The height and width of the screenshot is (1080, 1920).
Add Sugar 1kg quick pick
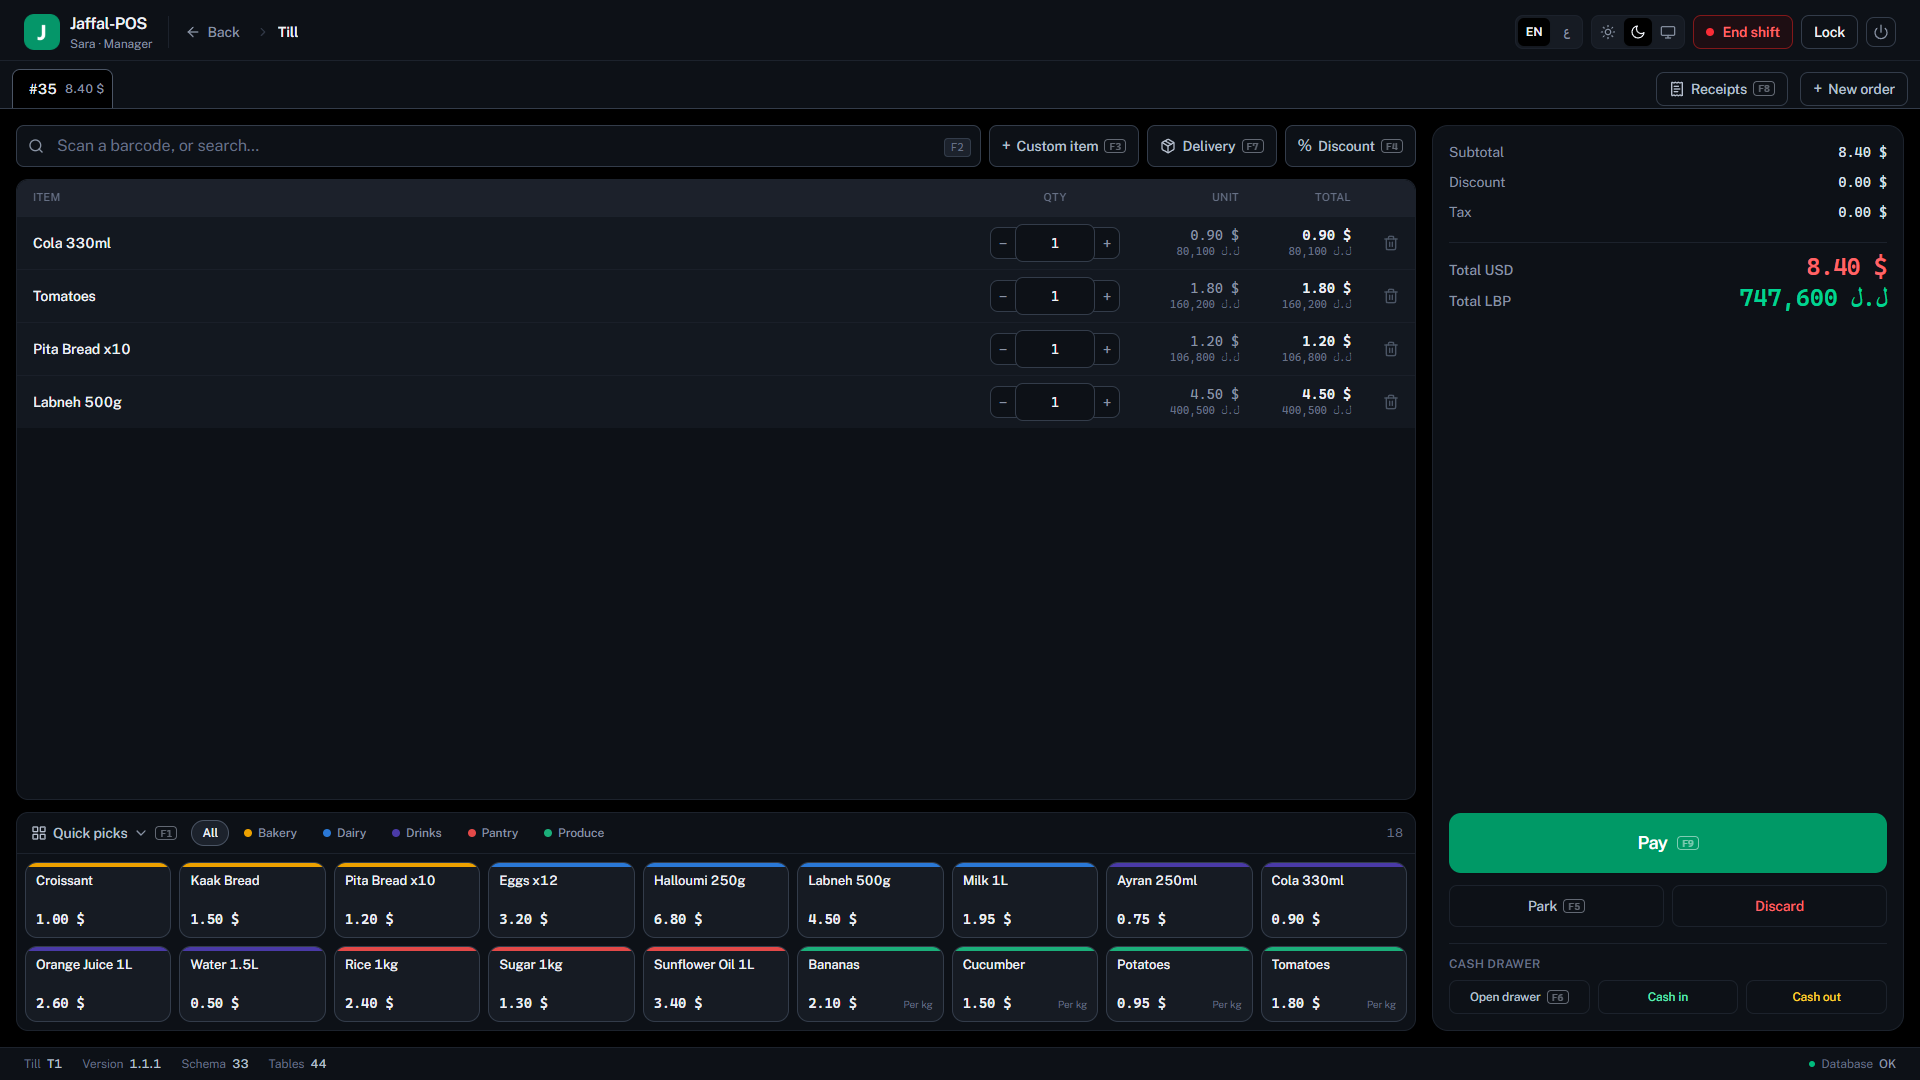(x=561, y=984)
